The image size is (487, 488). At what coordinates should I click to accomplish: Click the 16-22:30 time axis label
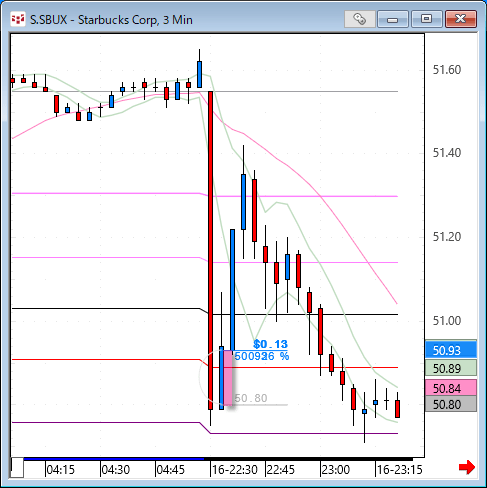[235, 470]
